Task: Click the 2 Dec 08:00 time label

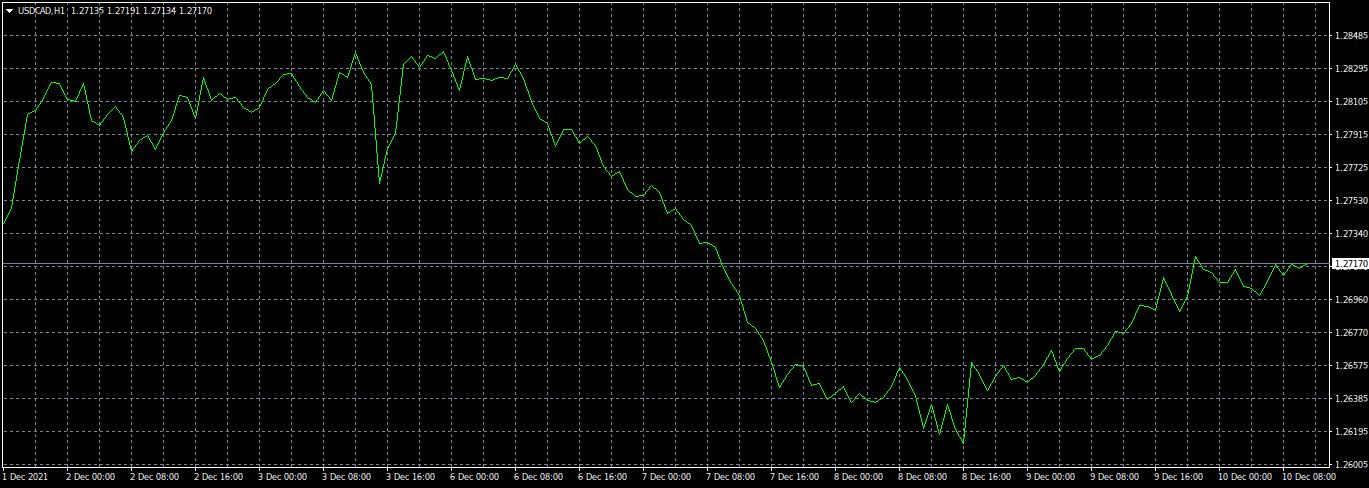Action: [154, 478]
